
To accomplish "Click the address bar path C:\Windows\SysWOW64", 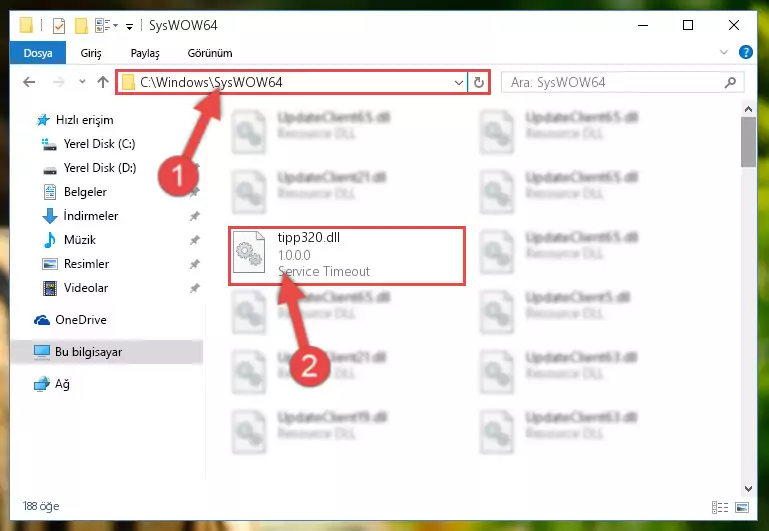I will (x=211, y=82).
